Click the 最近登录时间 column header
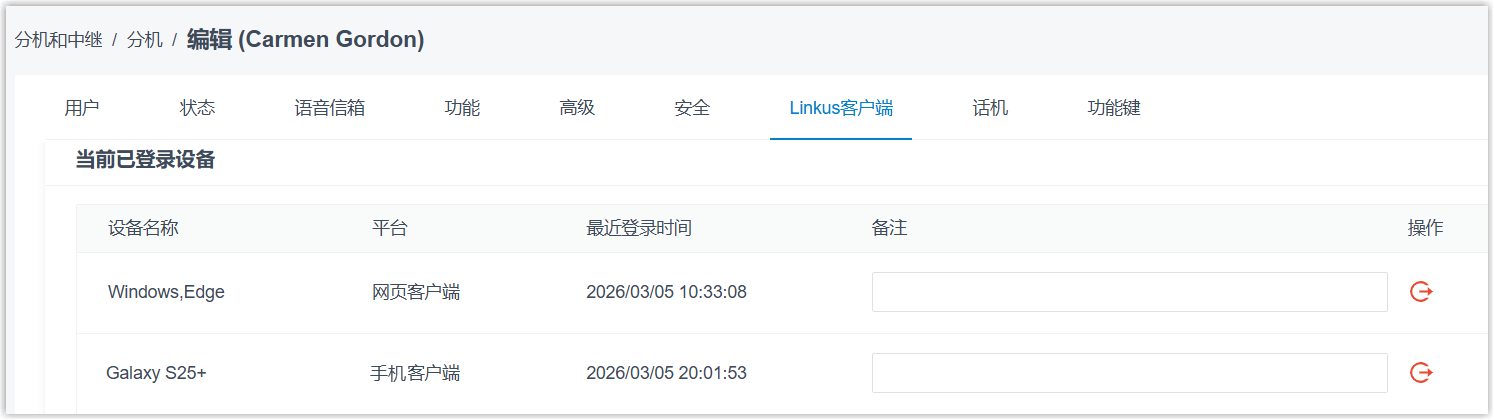This screenshot has width=1494, height=420. (x=638, y=228)
